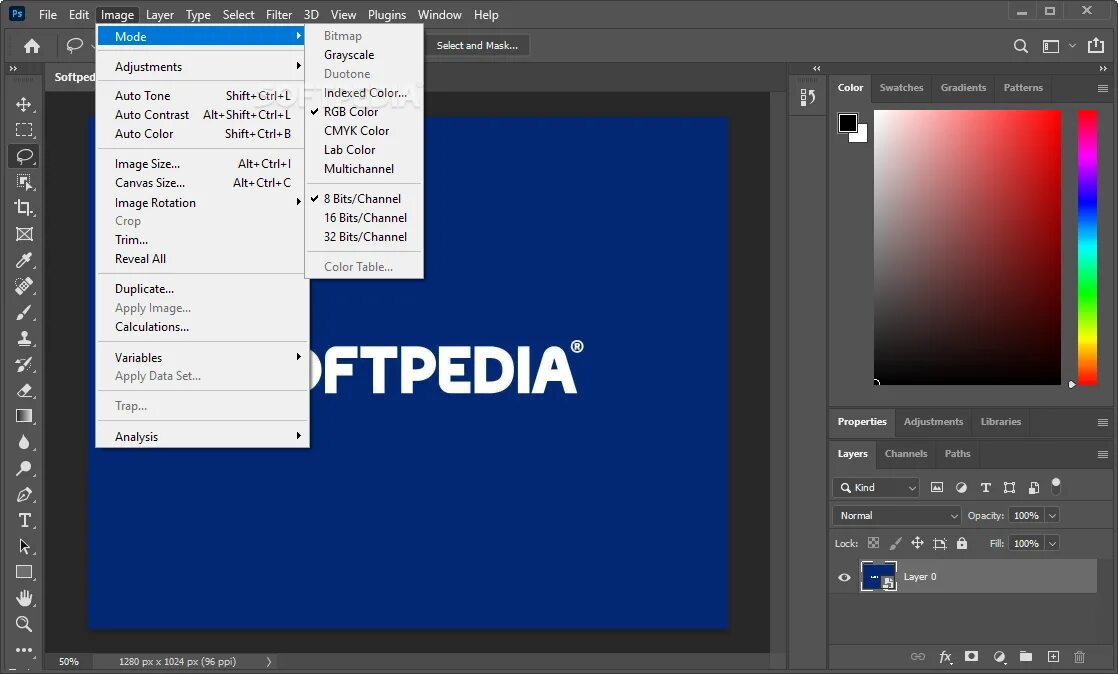This screenshot has height=674, width=1118.
Task: Toggle lock transparent pixels
Action: tap(873, 543)
